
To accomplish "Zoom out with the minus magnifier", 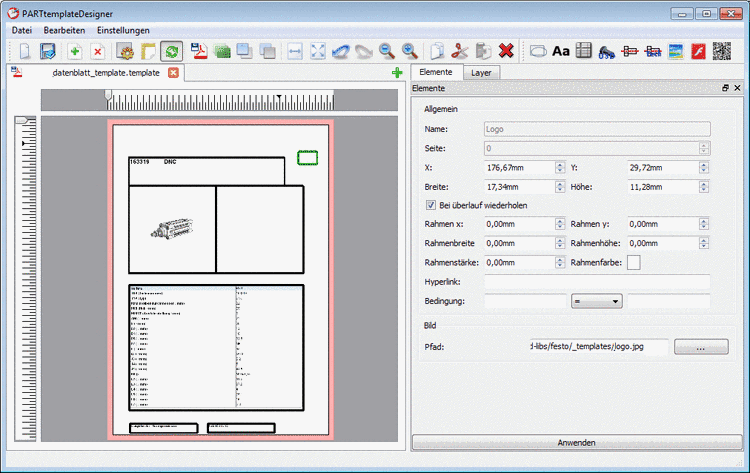I will click(386, 51).
